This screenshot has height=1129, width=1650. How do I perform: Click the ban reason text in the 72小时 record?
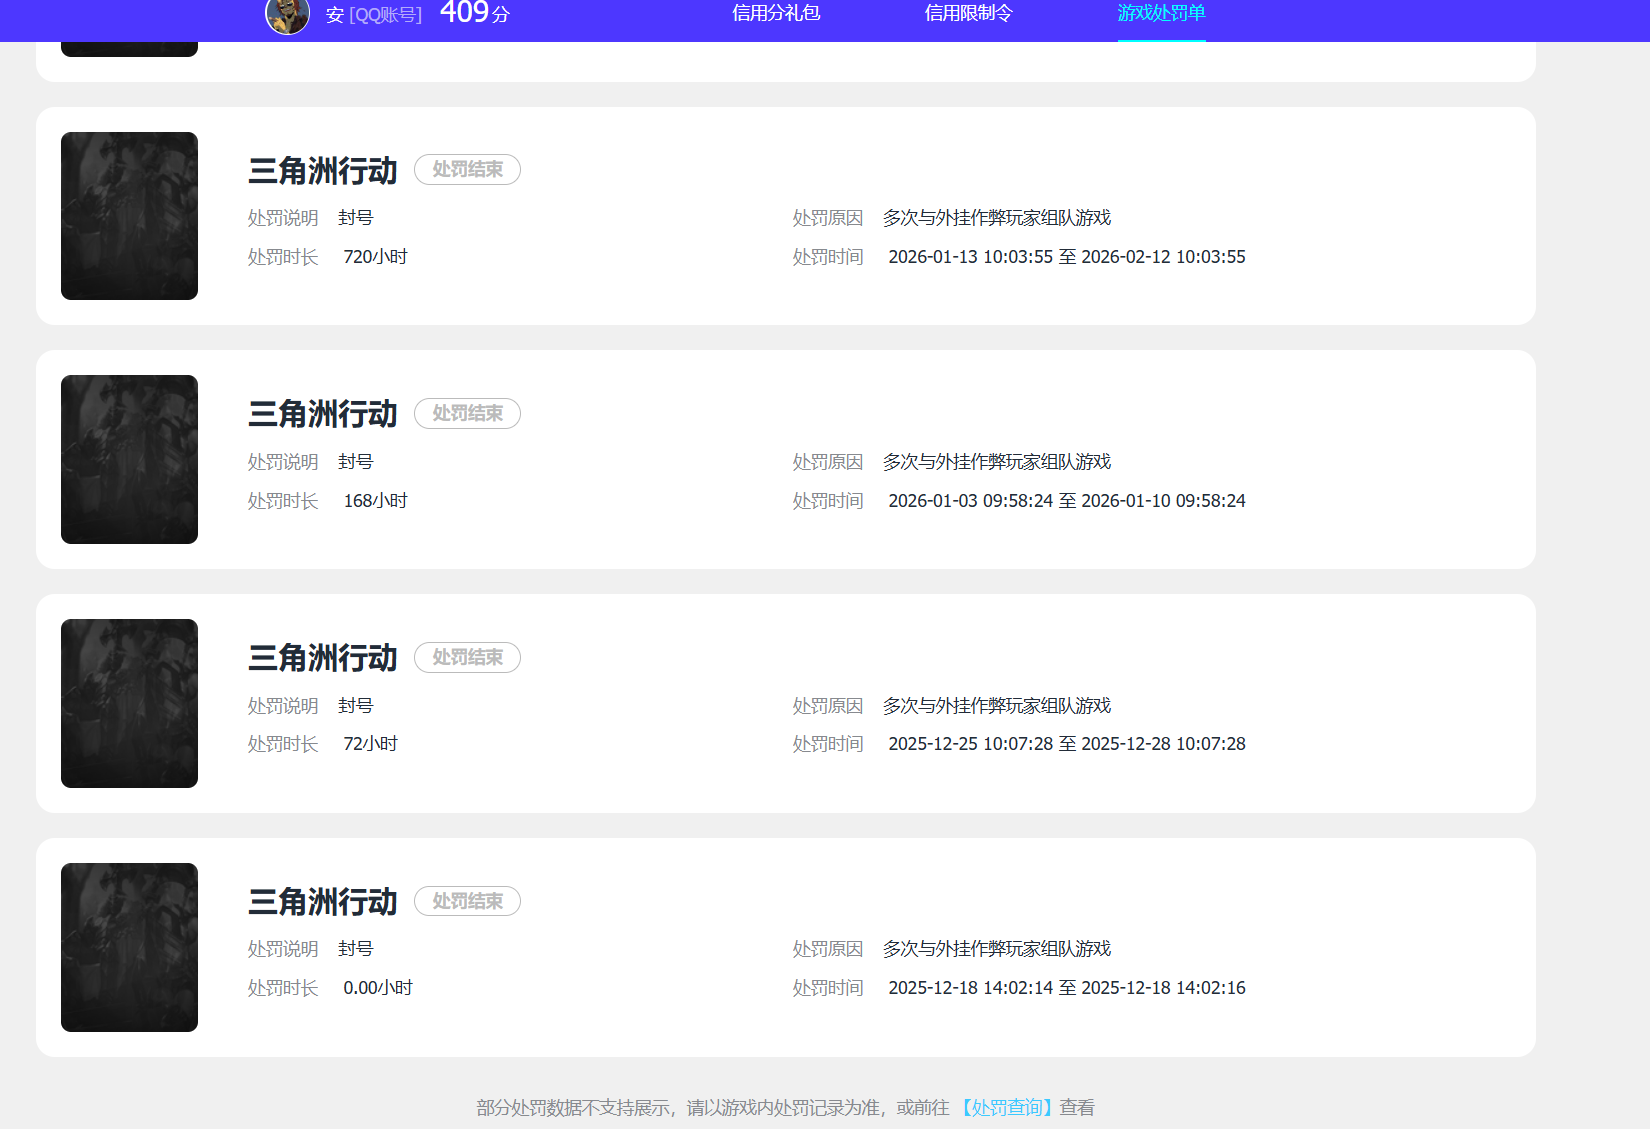997,706
